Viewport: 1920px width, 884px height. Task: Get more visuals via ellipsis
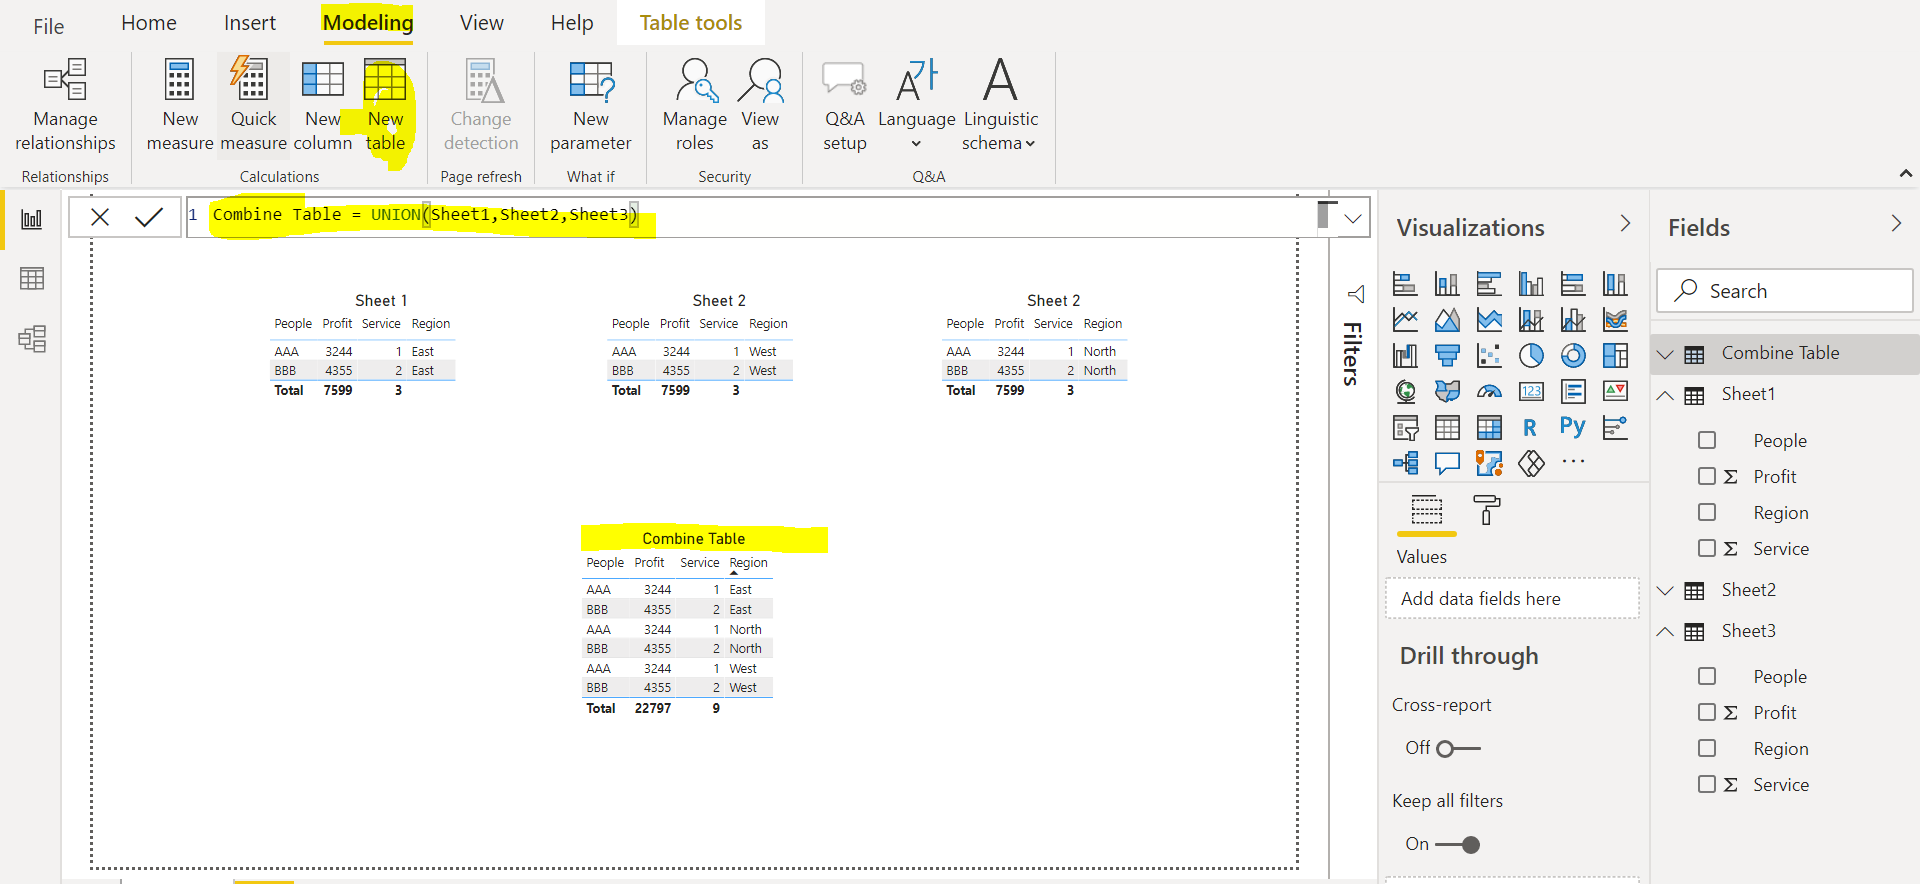pyautogui.click(x=1573, y=462)
